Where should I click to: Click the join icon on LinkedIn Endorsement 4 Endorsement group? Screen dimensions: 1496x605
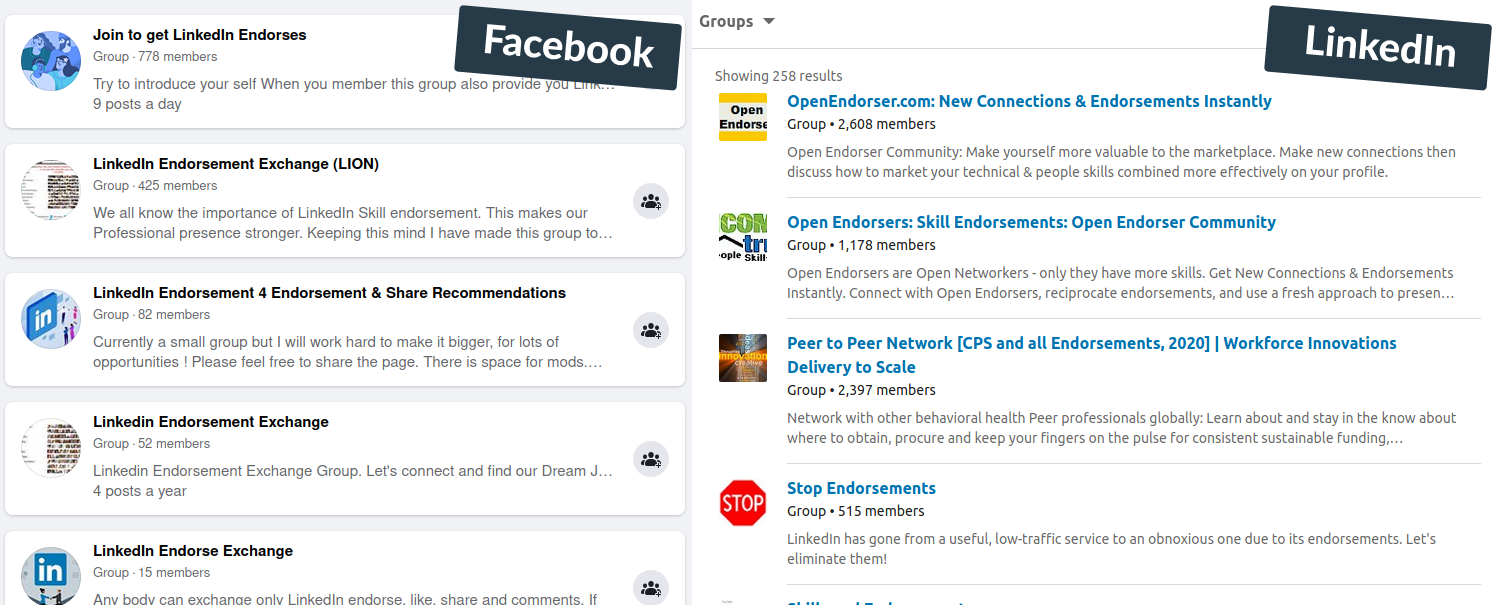[651, 329]
